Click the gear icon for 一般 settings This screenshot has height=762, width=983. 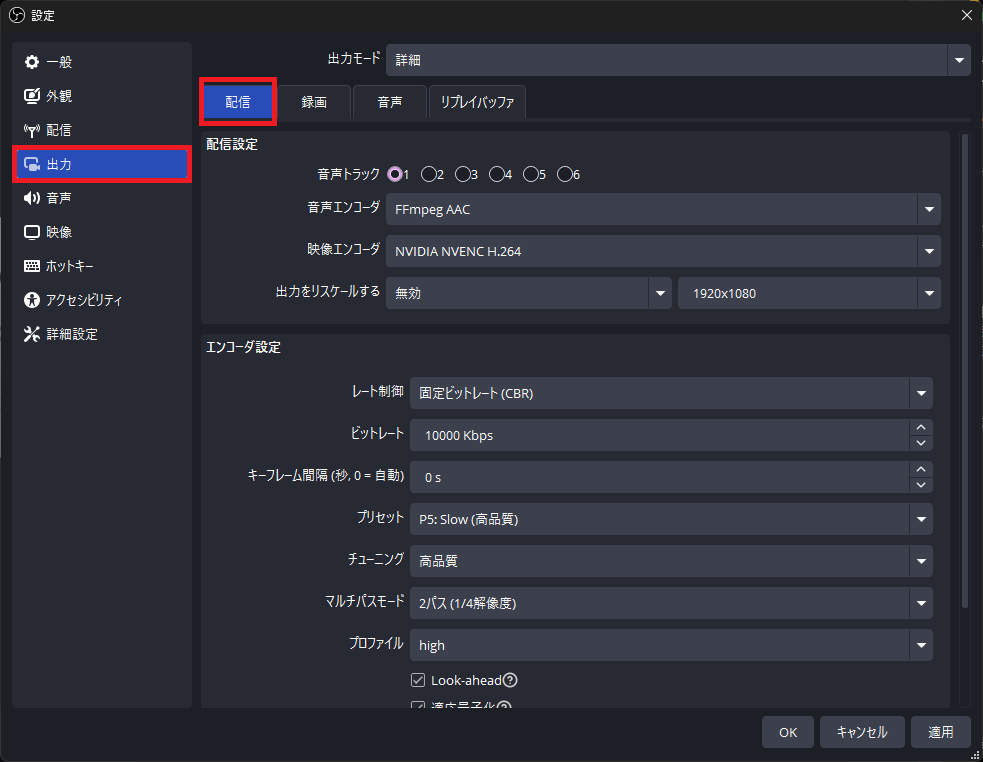tap(32, 62)
